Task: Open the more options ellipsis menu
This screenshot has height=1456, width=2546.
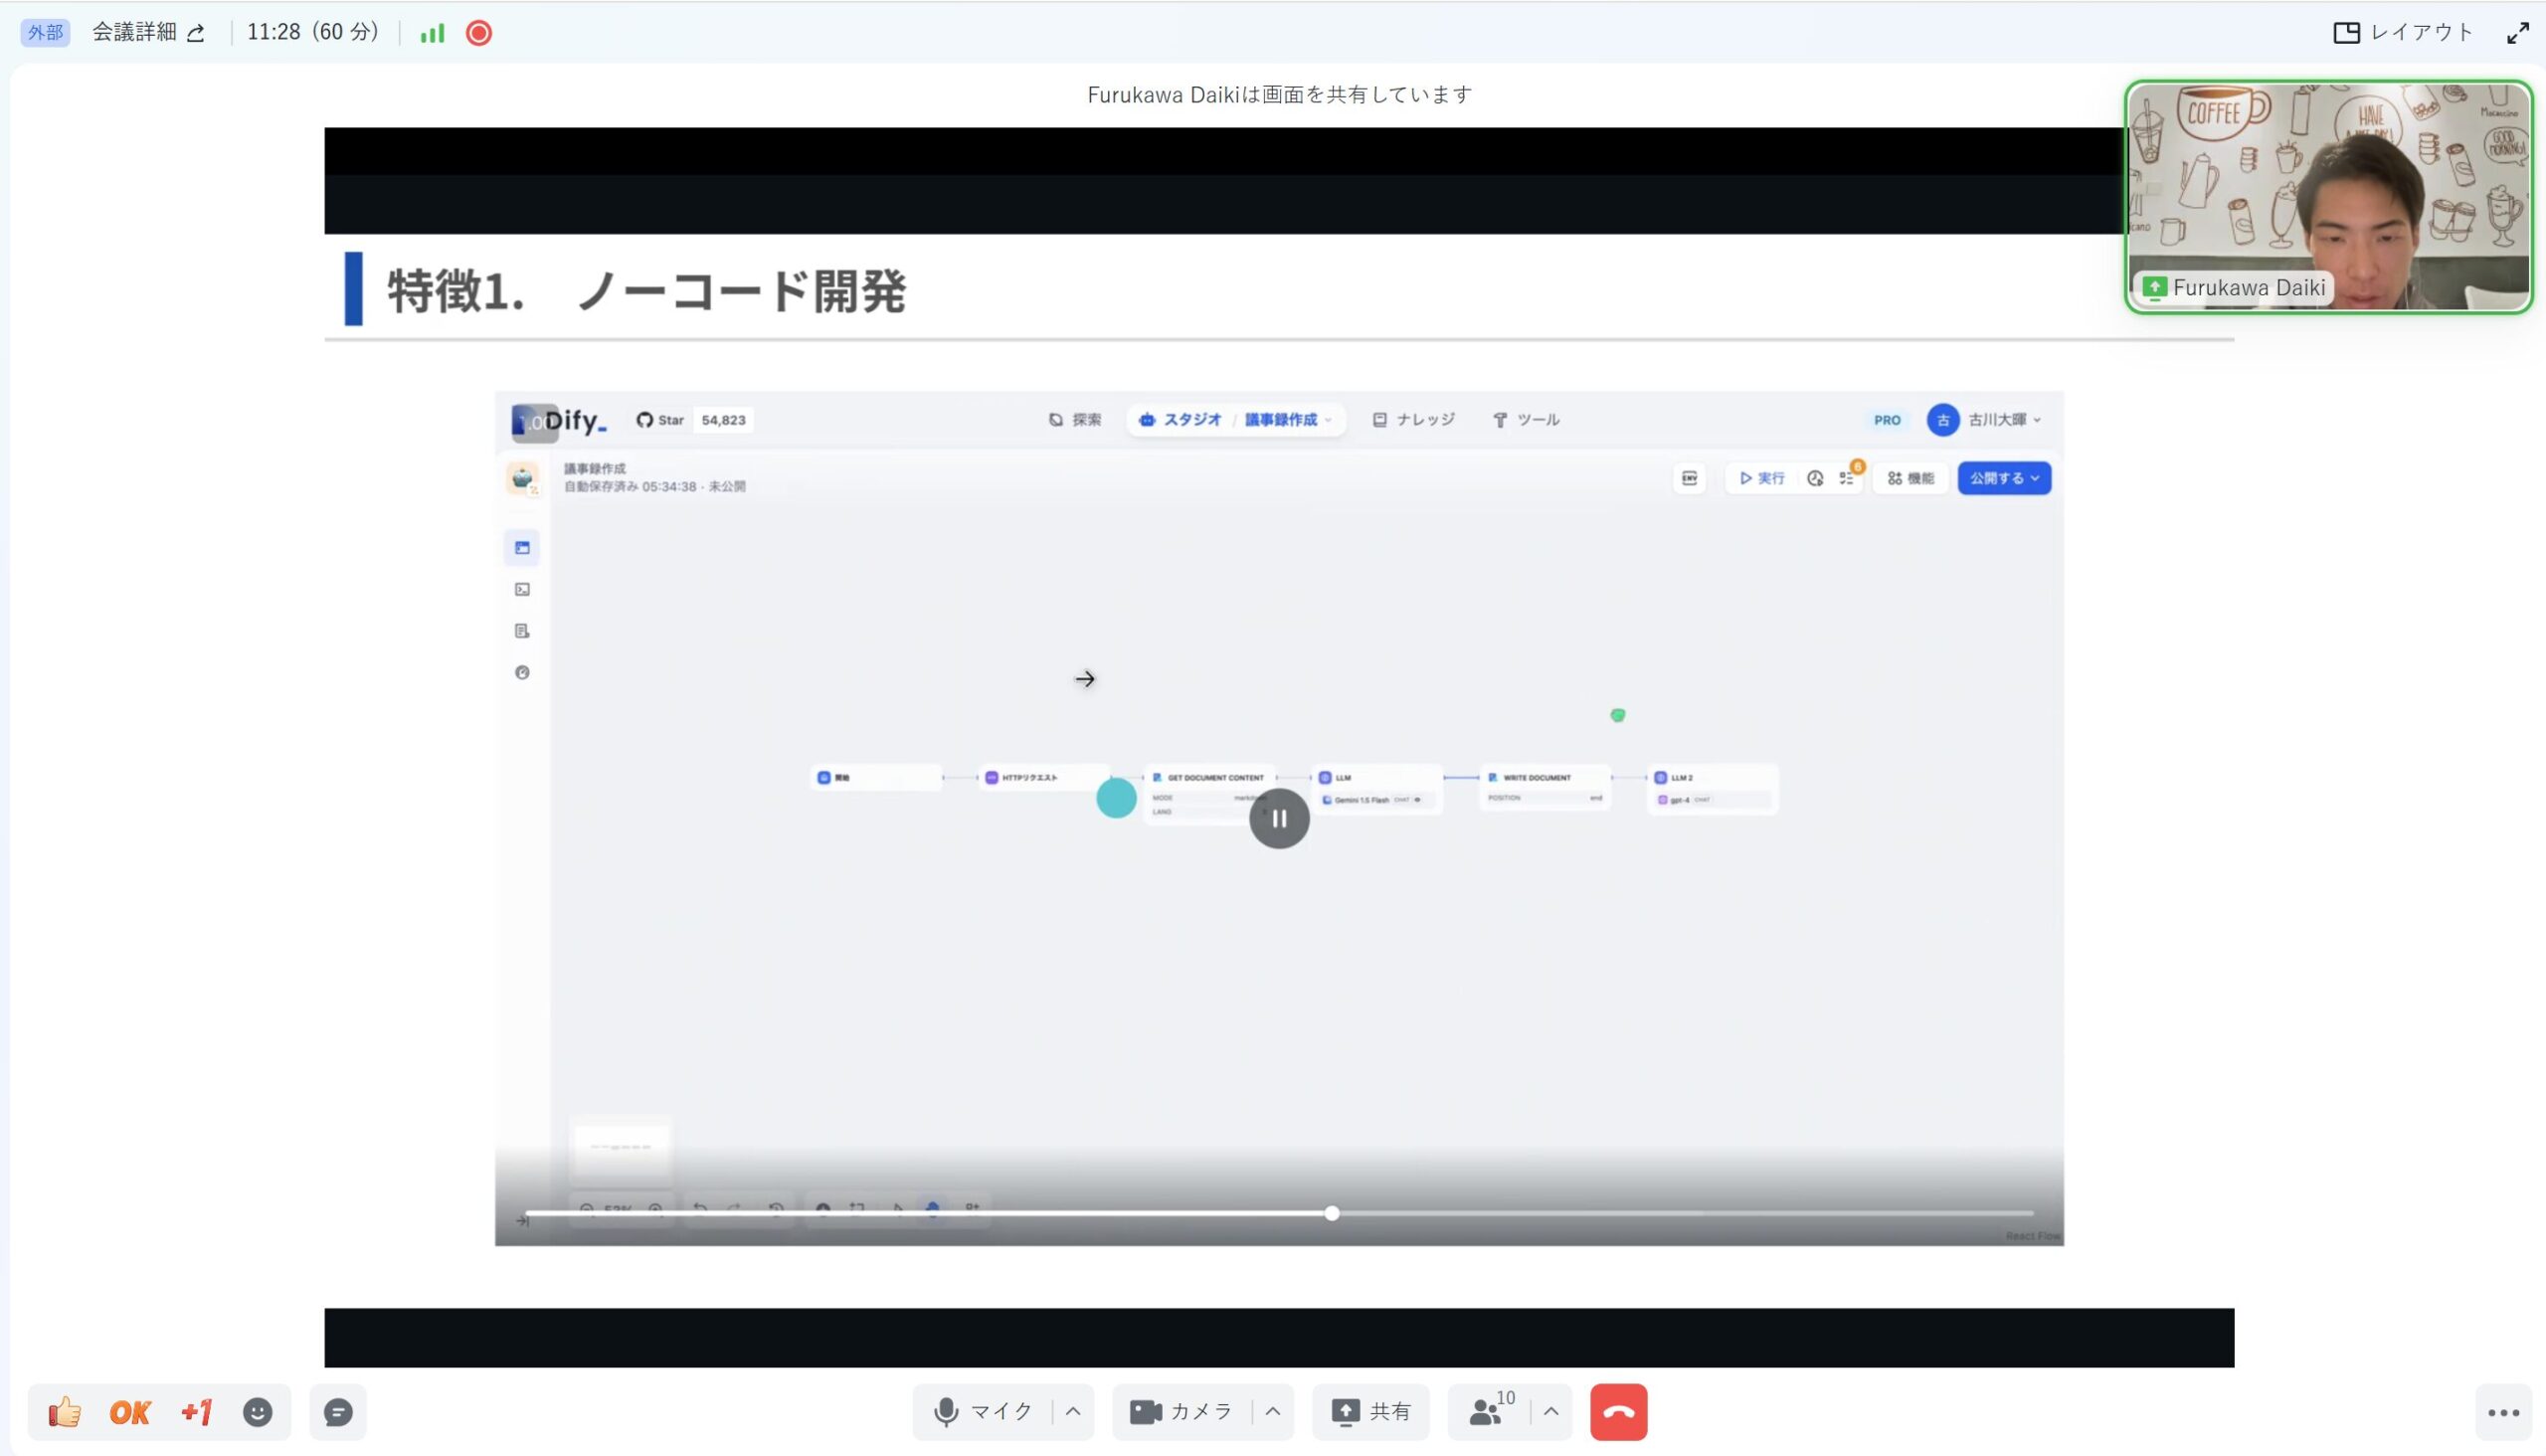Action: (2503, 1412)
